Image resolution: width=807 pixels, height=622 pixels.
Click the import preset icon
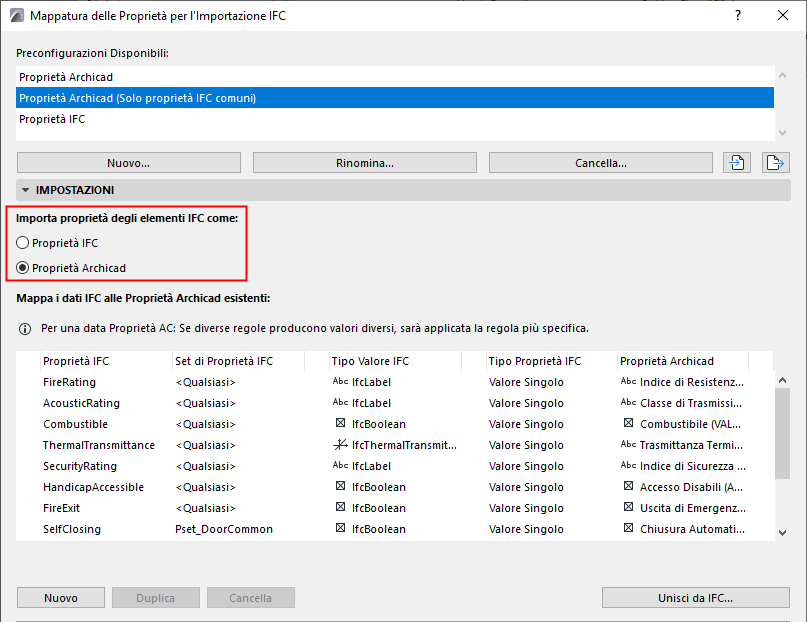coord(738,163)
